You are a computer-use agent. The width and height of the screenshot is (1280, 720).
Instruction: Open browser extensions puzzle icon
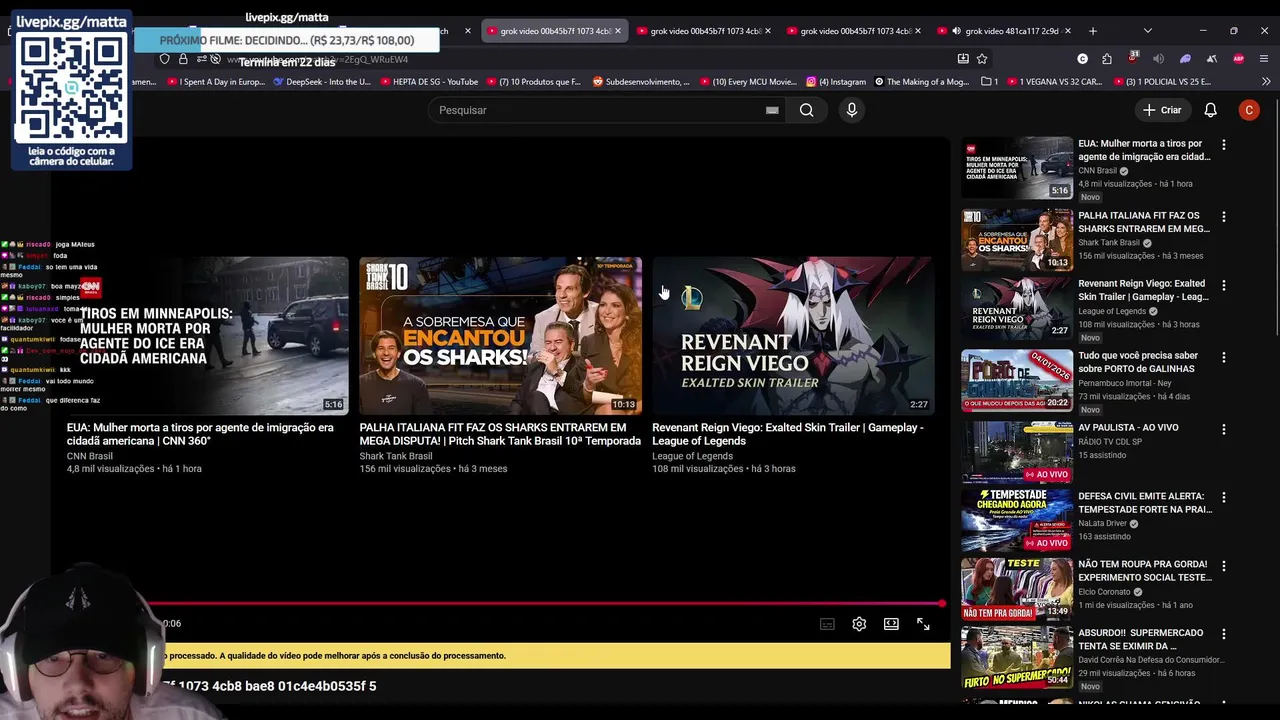pos(1107,59)
